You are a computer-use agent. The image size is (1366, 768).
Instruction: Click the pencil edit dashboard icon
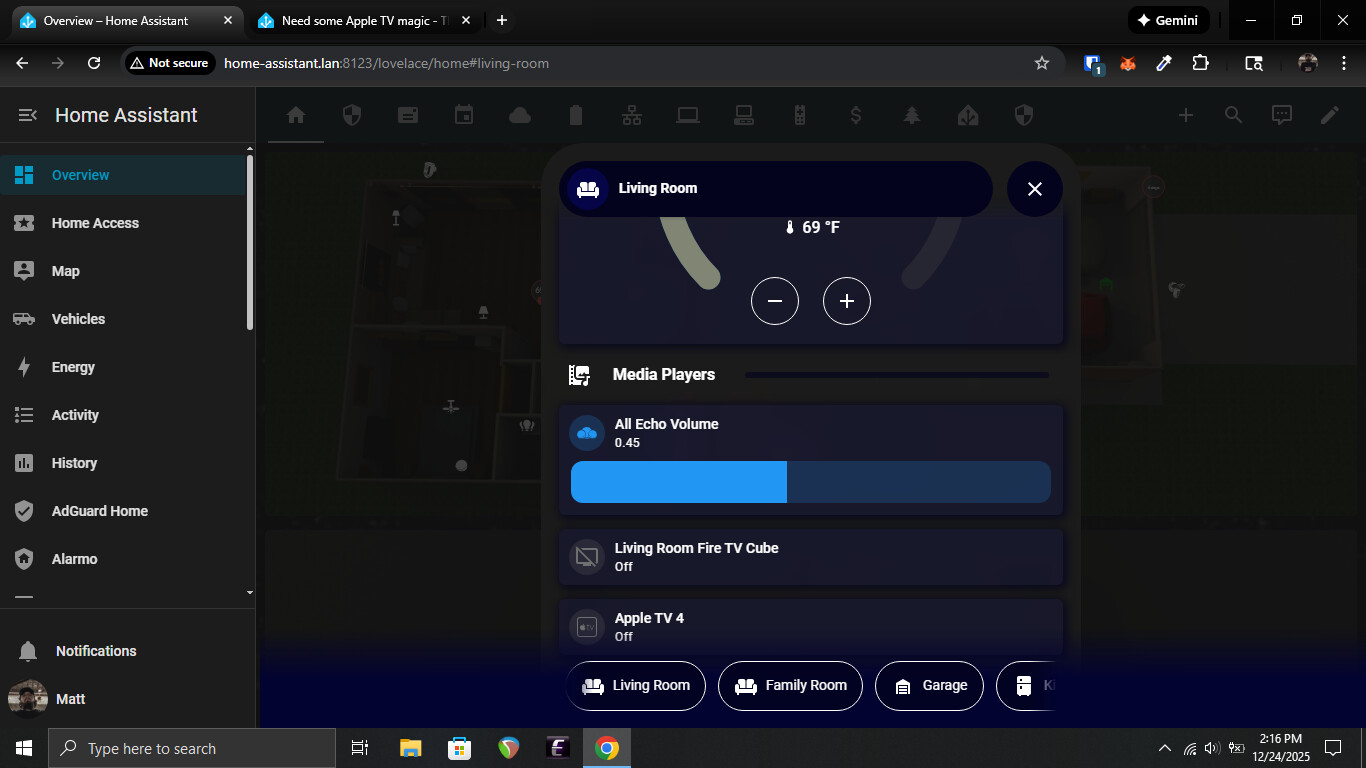1330,115
